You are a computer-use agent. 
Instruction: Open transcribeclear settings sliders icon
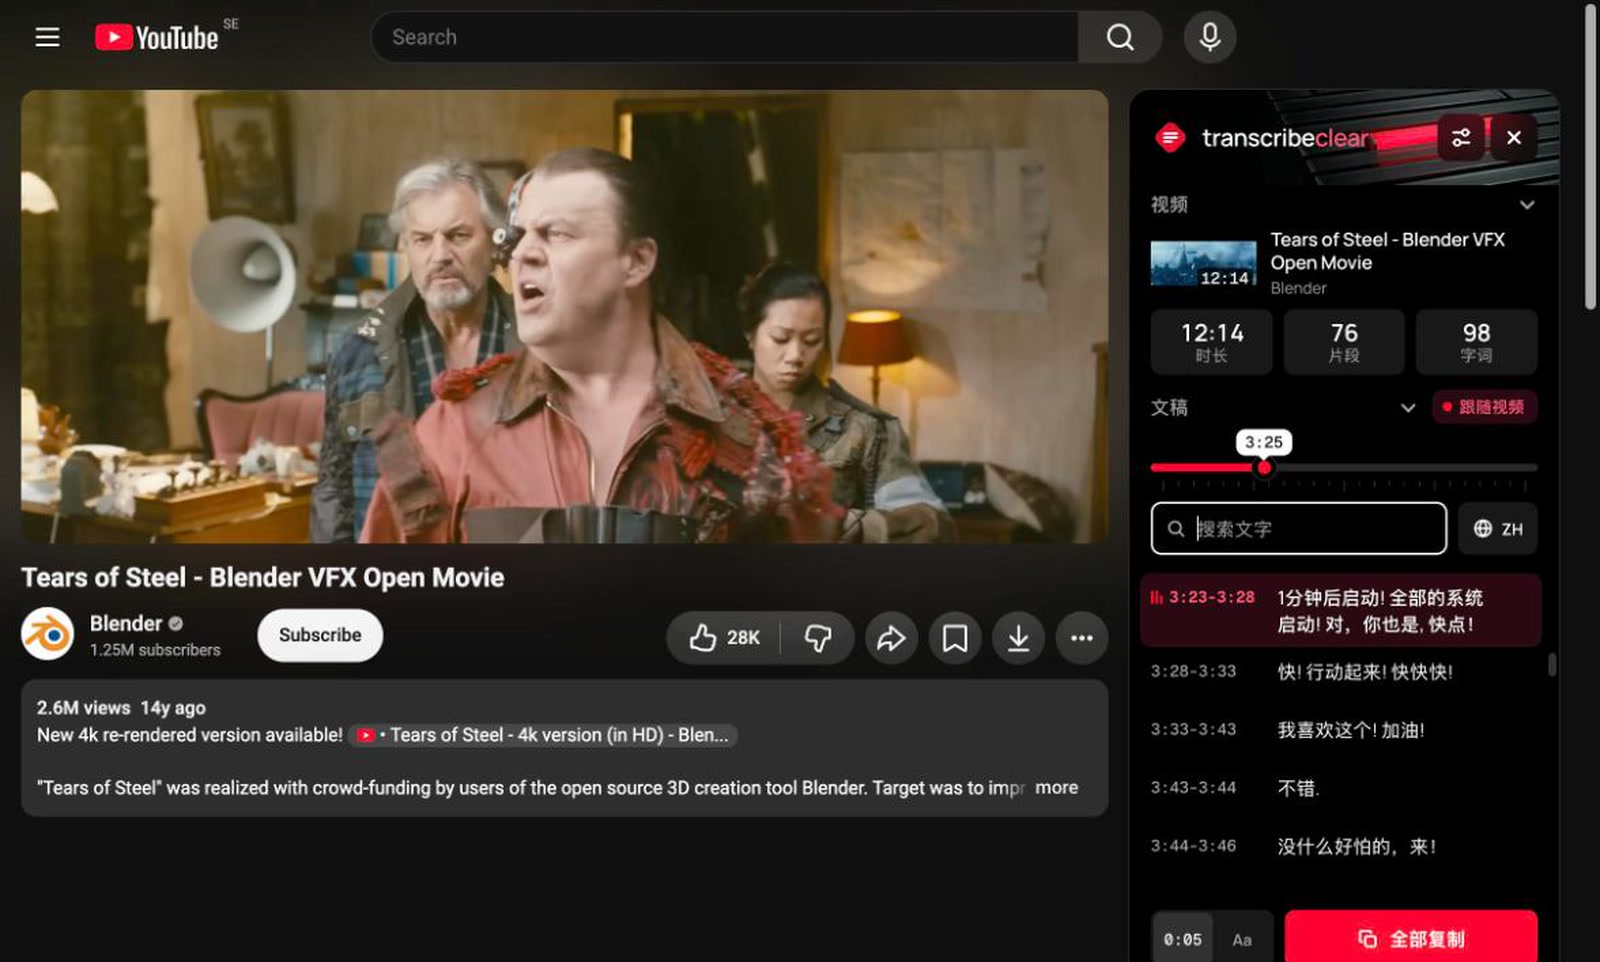tap(1461, 138)
